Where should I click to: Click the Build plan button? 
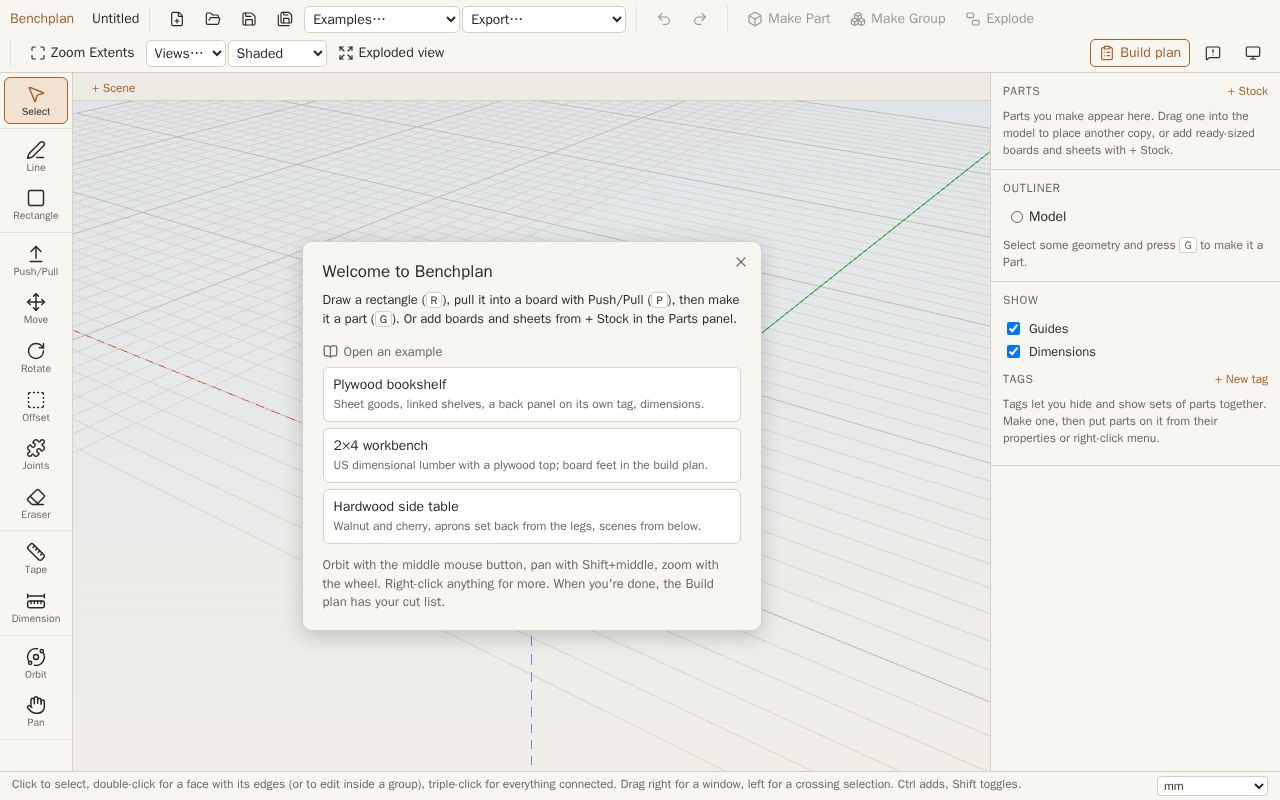coord(1140,53)
